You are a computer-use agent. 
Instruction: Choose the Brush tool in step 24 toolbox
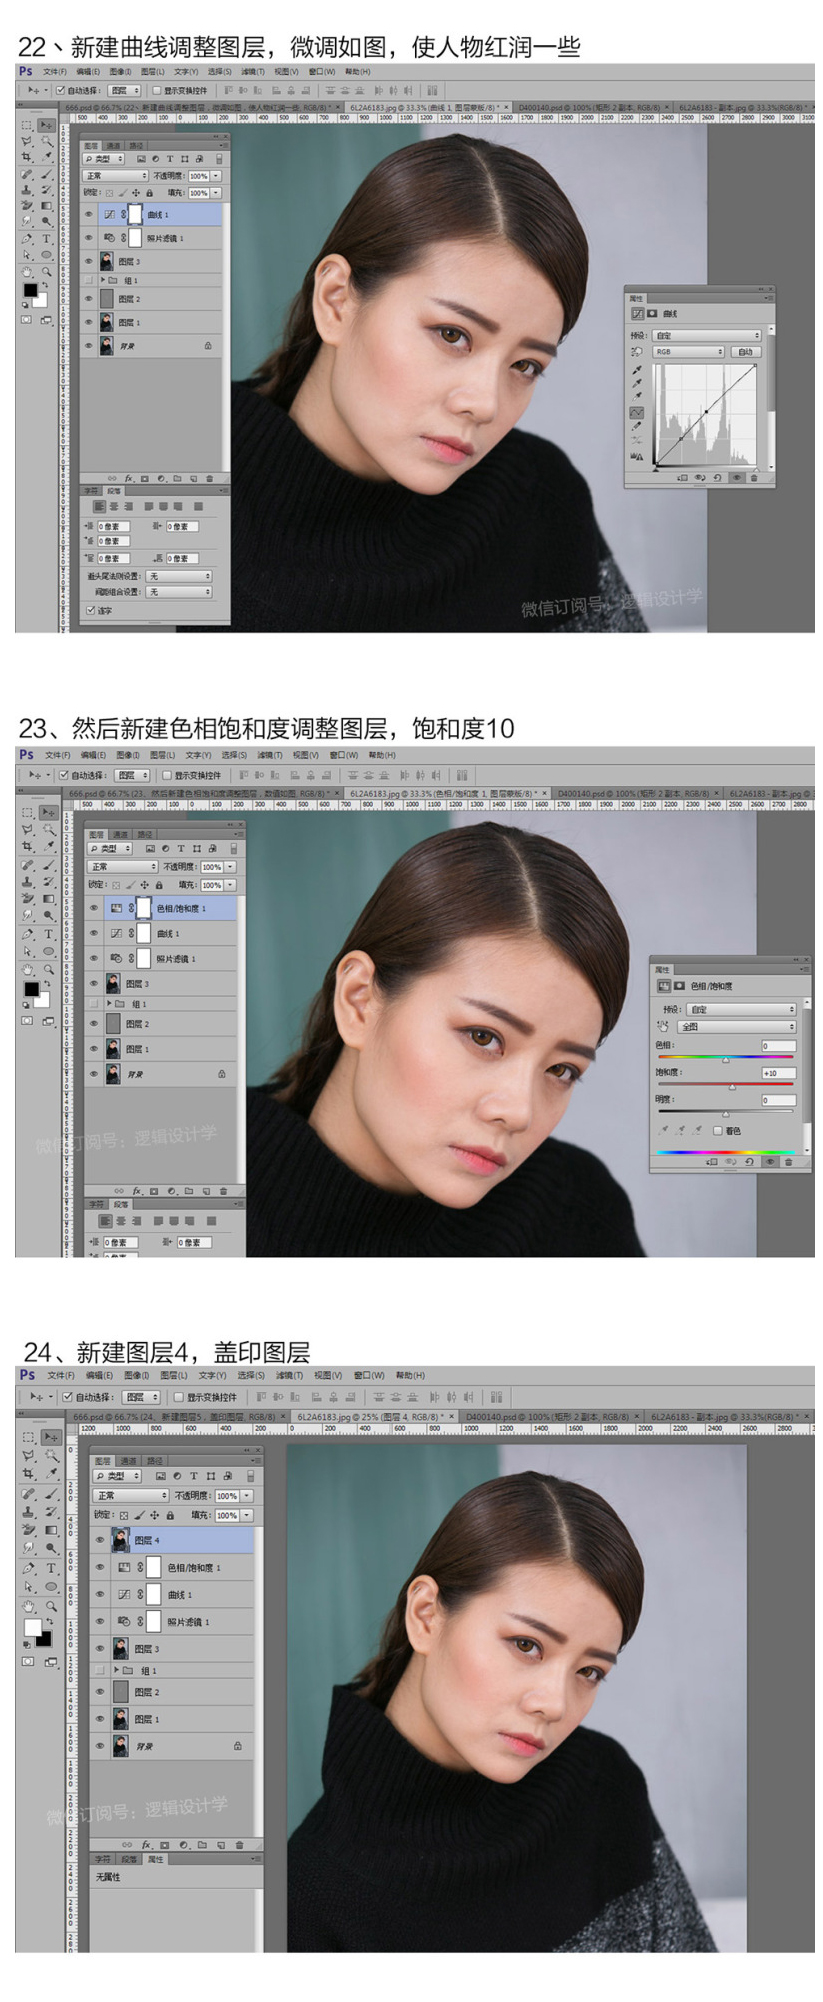52,1494
